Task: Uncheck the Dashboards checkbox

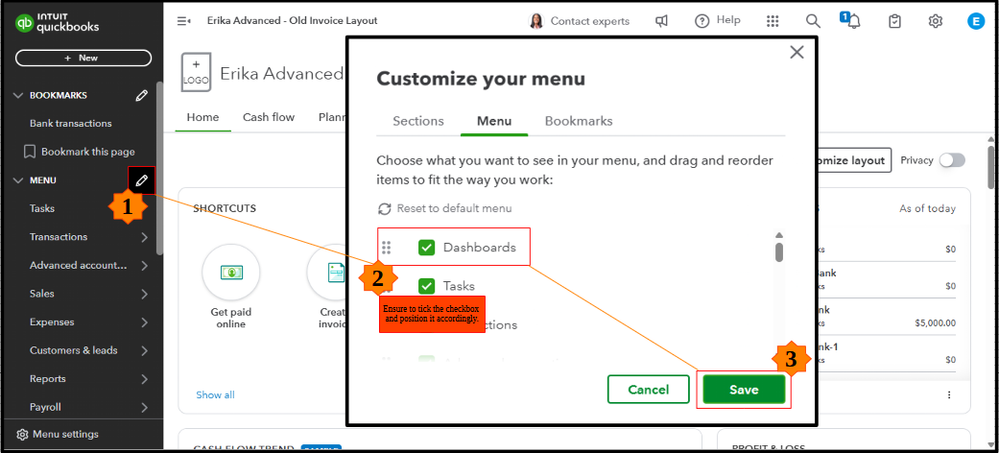Action: click(x=426, y=247)
